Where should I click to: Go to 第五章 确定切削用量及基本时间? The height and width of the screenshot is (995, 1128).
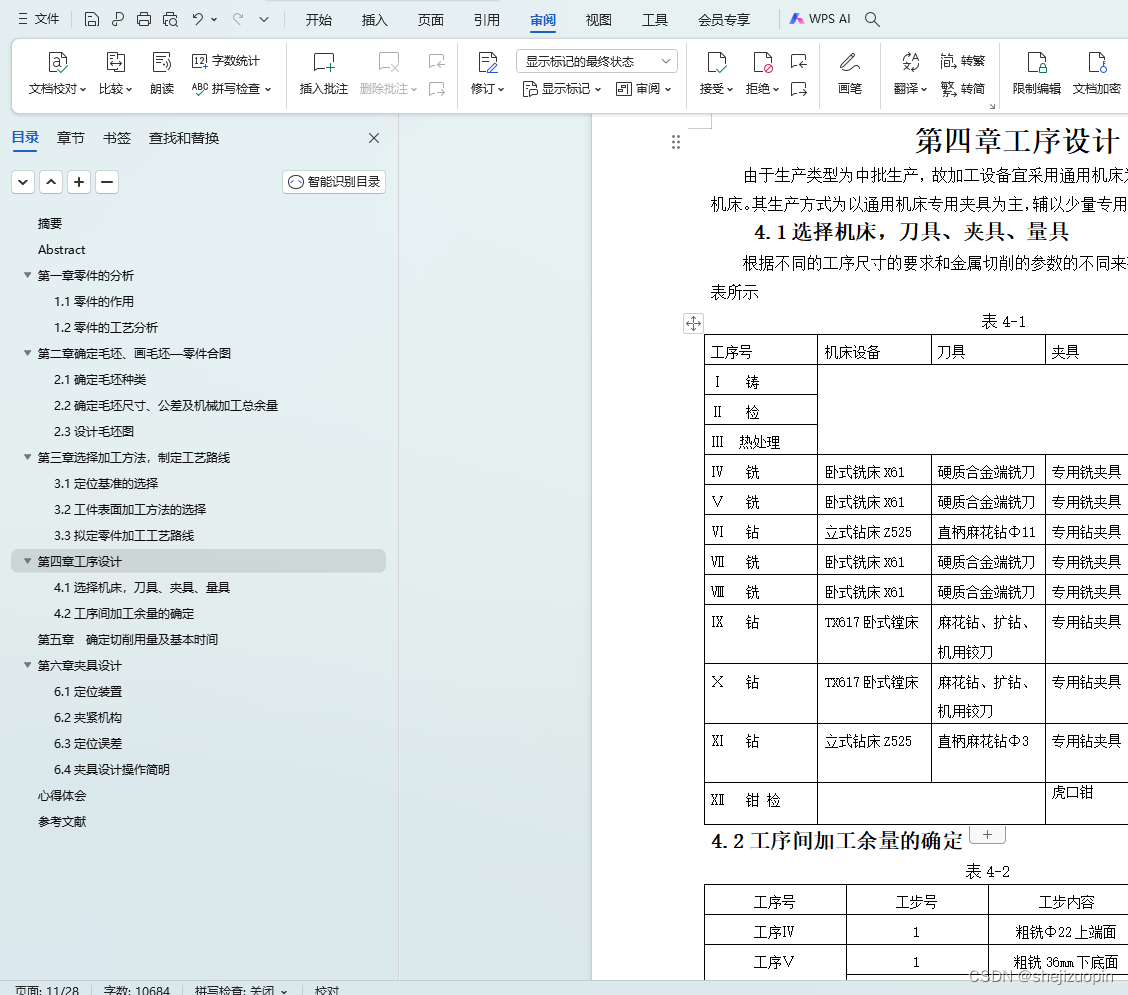coord(127,639)
